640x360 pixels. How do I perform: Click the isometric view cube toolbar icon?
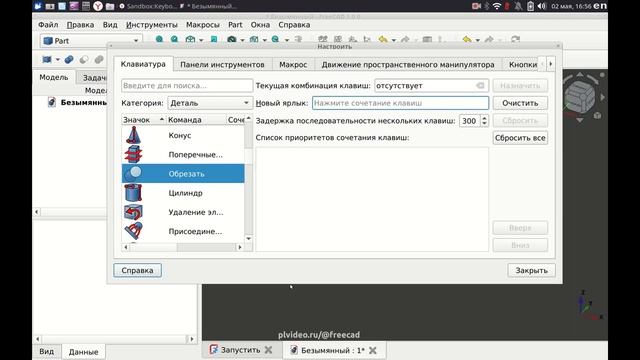[x=190, y=40]
